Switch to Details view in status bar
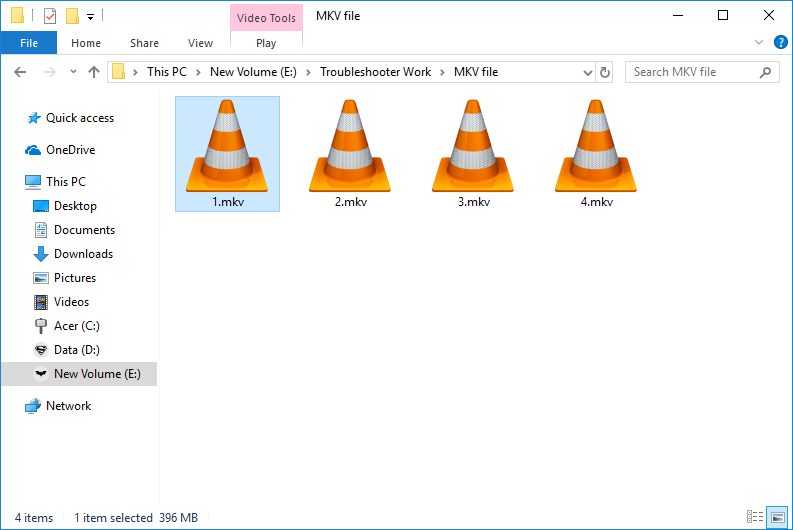The width and height of the screenshot is (793, 530). [755, 516]
